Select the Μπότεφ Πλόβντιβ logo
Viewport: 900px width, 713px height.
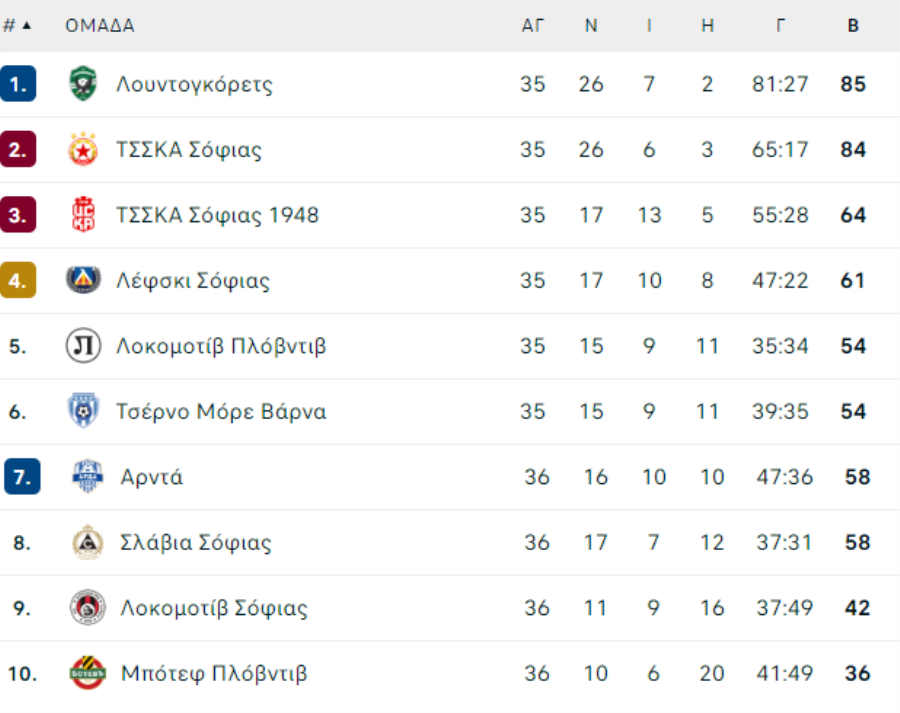[87, 673]
